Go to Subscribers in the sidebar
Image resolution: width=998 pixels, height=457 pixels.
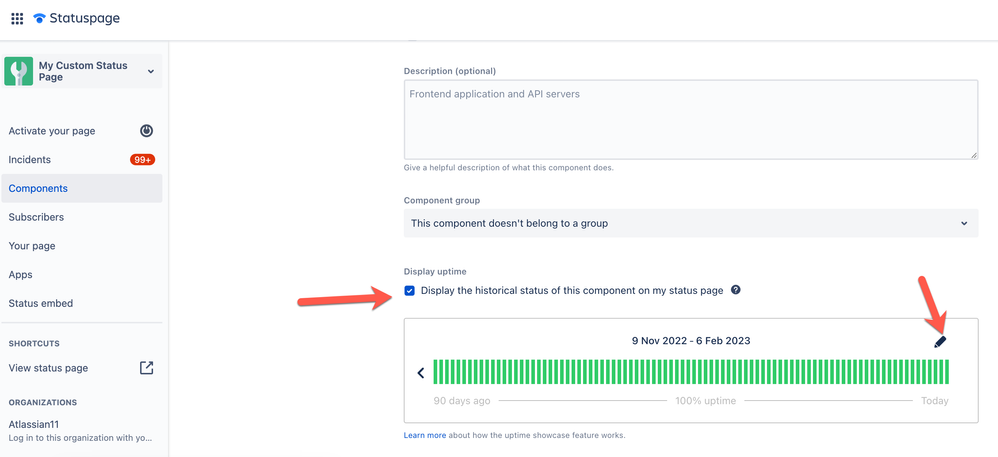(36, 217)
